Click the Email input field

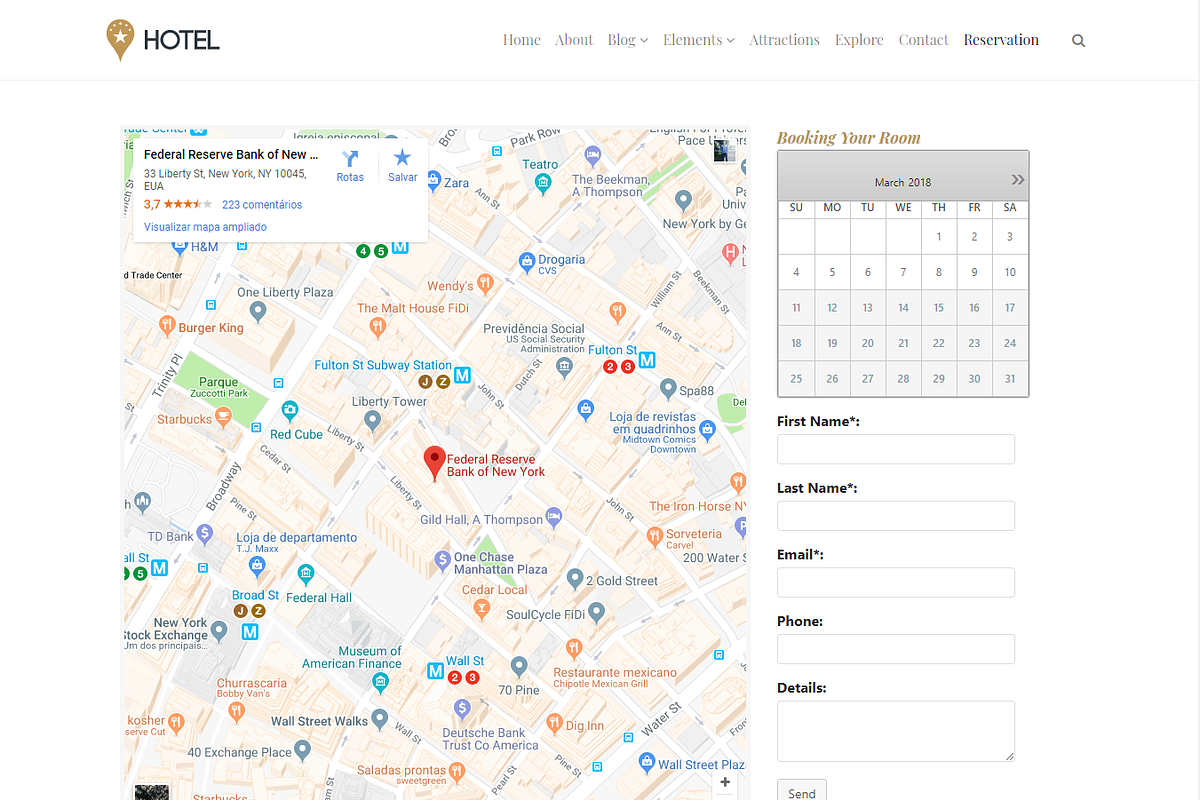click(896, 582)
